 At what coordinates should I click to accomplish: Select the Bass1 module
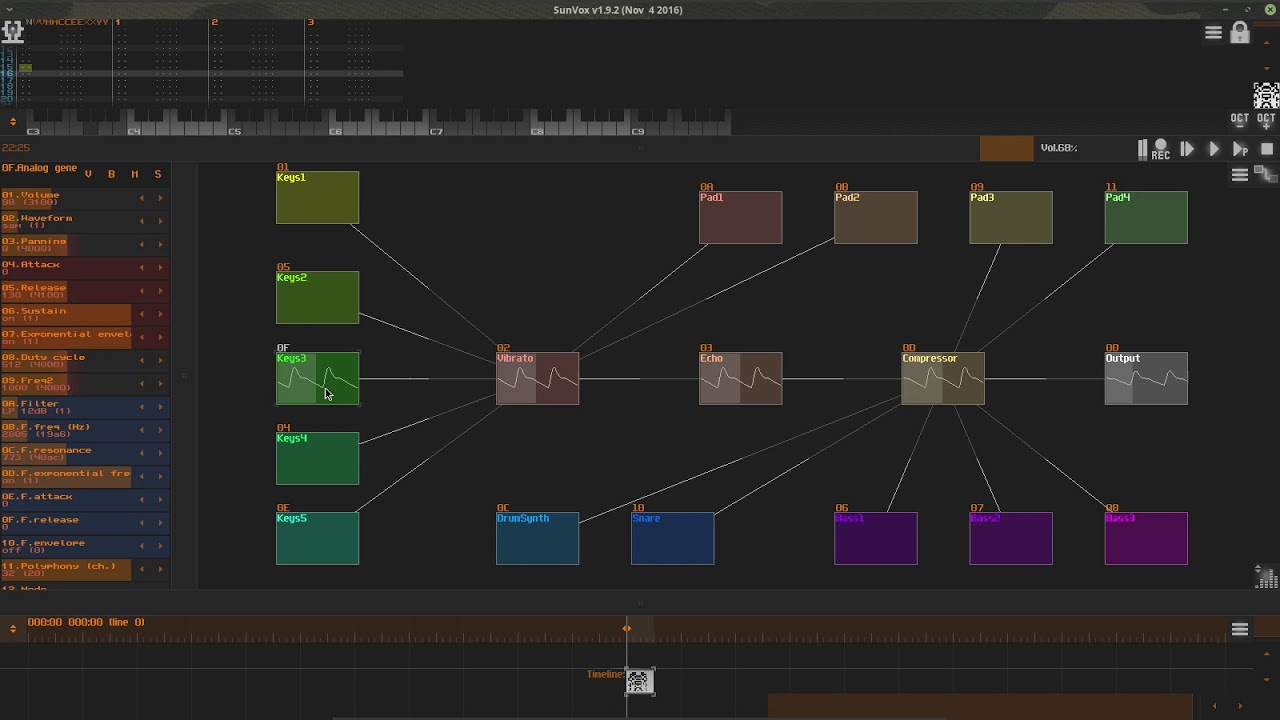coord(875,538)
